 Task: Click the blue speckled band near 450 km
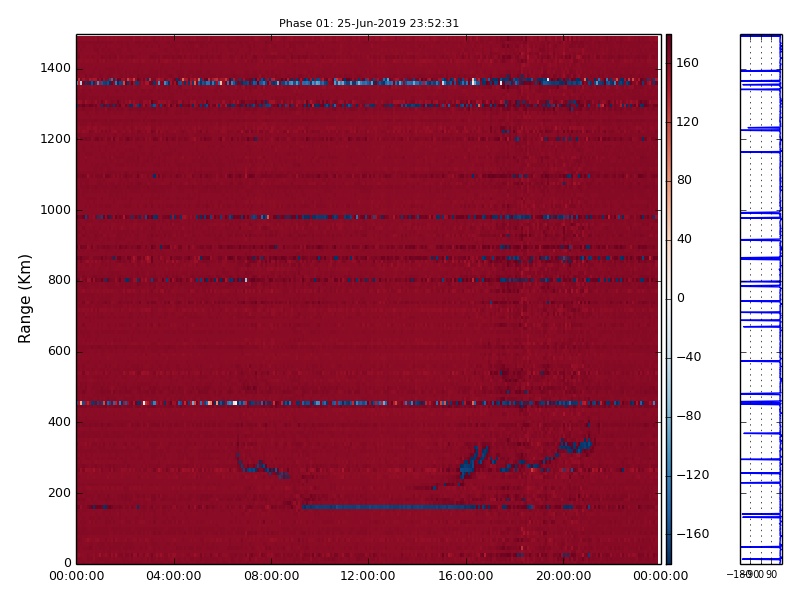367,403
